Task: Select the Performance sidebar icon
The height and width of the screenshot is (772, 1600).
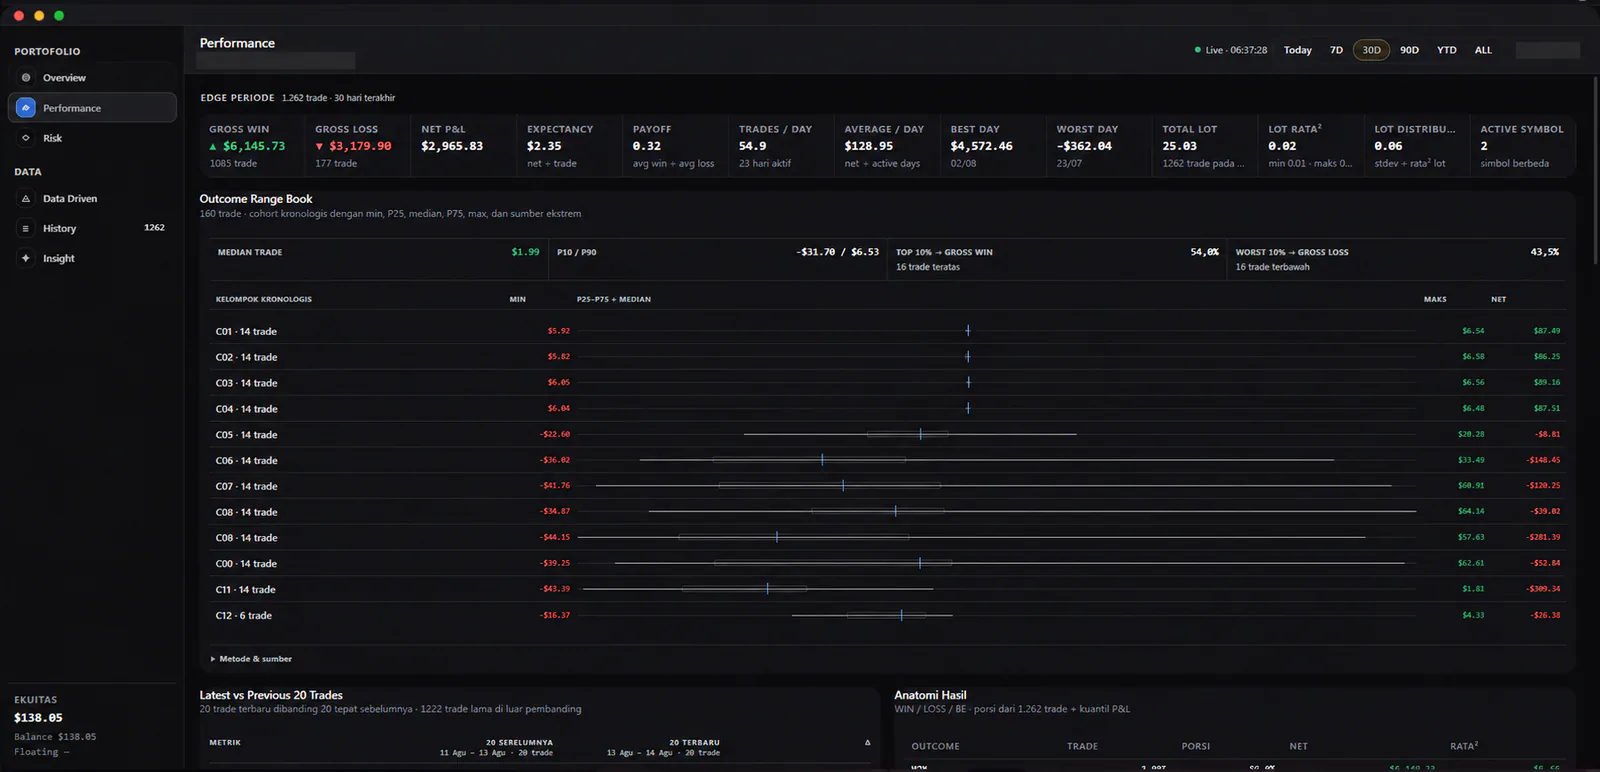Action: click(x=26, y=108)
